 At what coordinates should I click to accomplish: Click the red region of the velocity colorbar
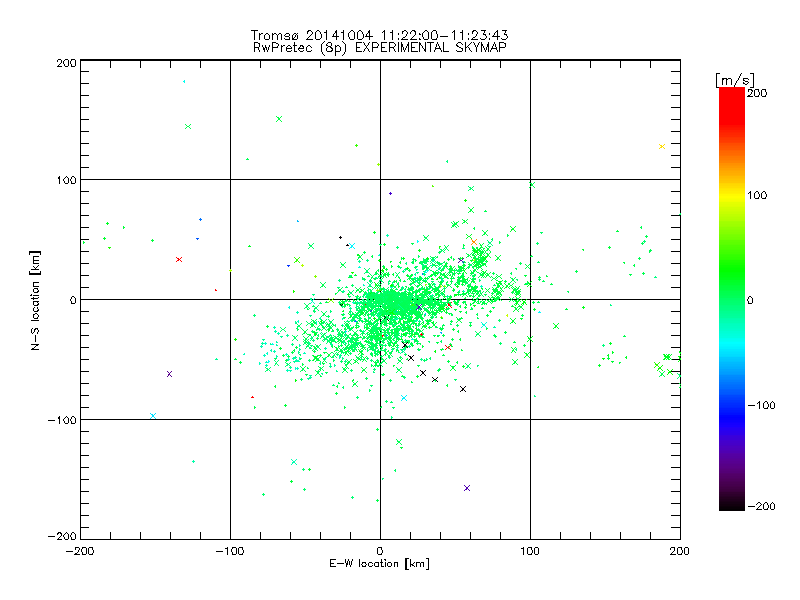click(732, 105)
